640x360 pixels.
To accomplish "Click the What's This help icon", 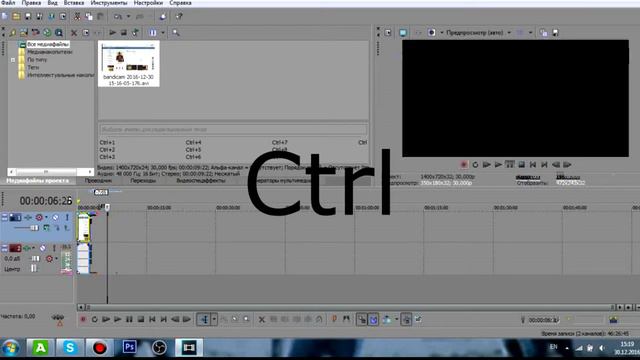I will tap(179, 16).
